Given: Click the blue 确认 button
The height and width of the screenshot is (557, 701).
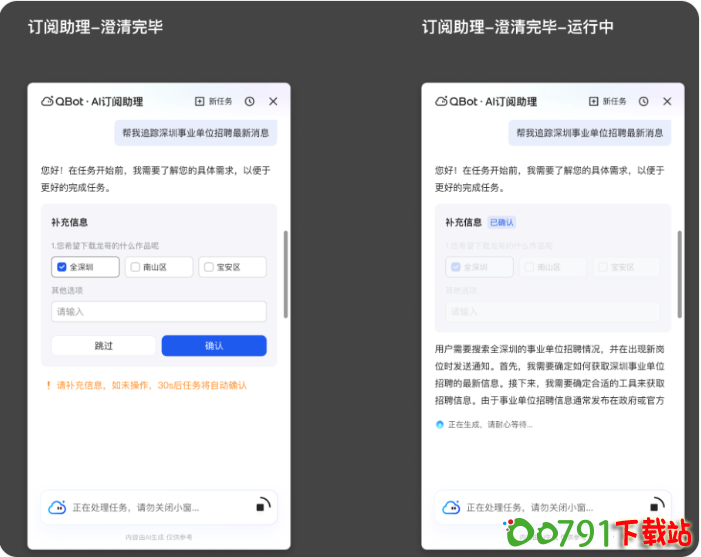Looking at the screenshot, I should pyautogui.click(x=214, y=346).
